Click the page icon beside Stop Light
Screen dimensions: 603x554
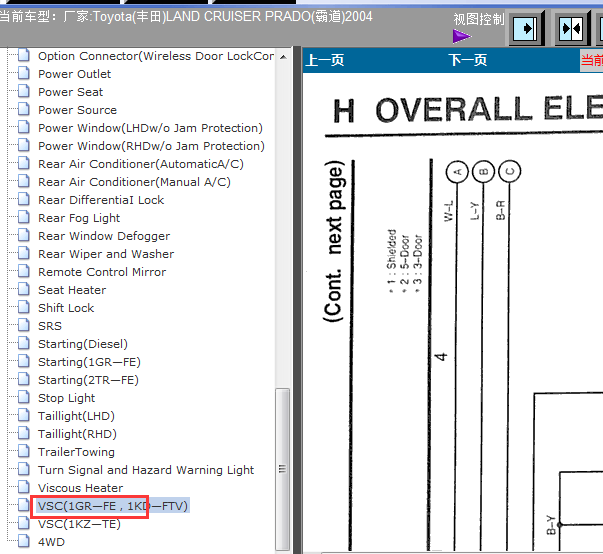(x=24, y=398)
